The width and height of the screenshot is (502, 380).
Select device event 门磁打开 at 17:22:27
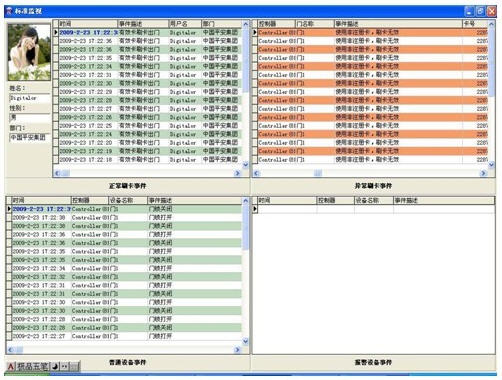(127, 336)
